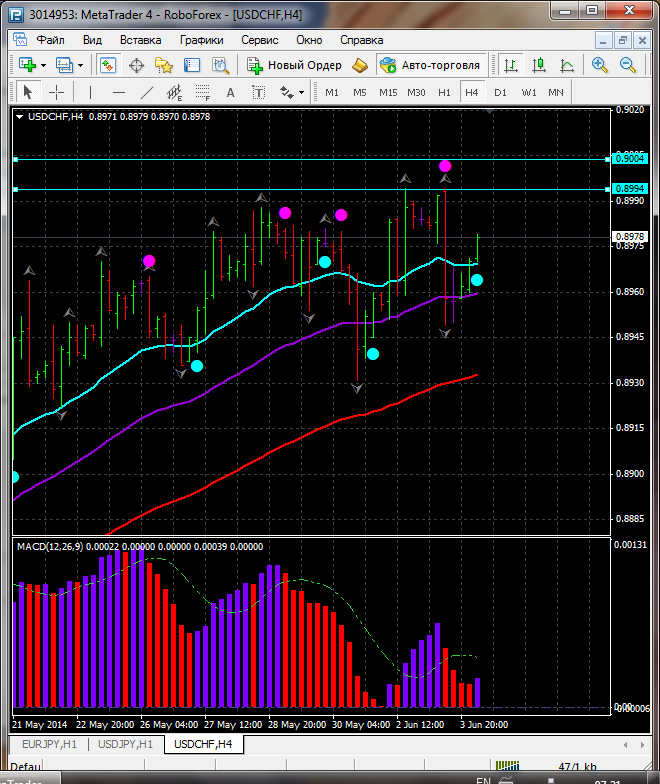Expand the profiles dropdown arrow
Screen dimensions: 660x784
(x=81, y=65)
